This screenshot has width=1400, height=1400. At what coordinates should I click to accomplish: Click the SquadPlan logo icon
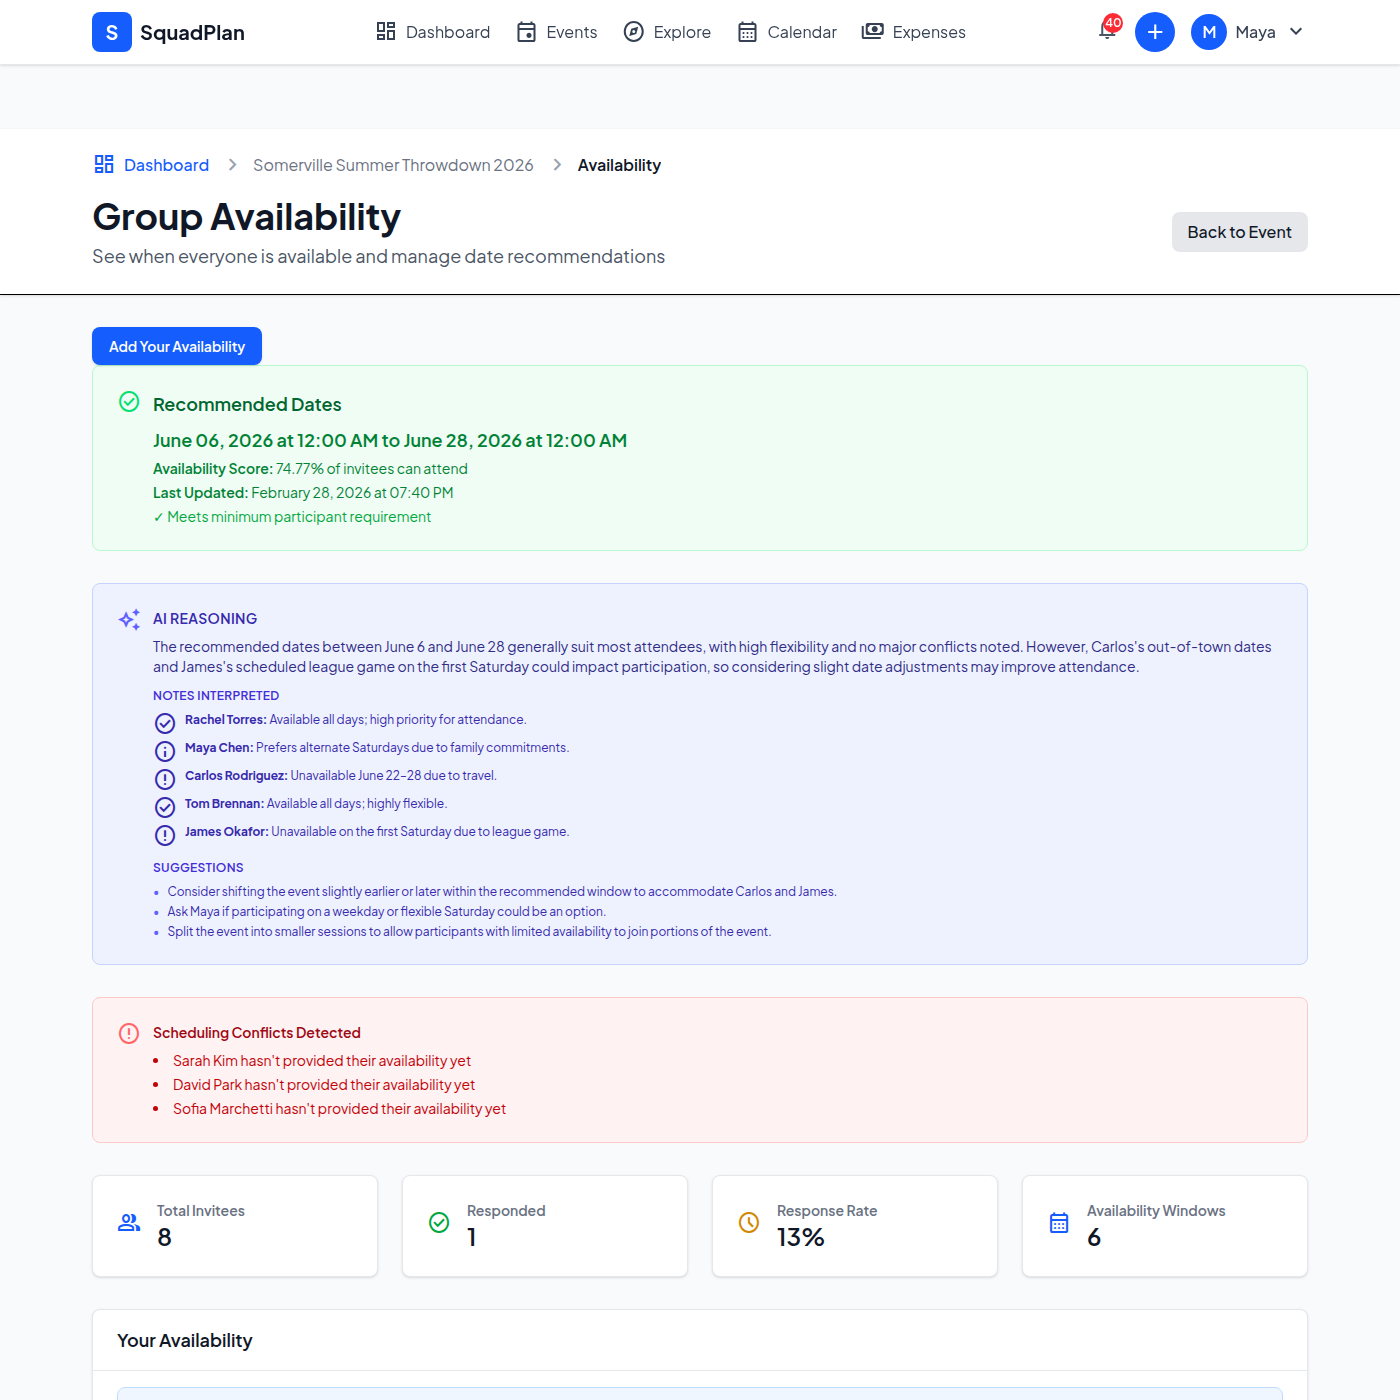pos(112,32)
